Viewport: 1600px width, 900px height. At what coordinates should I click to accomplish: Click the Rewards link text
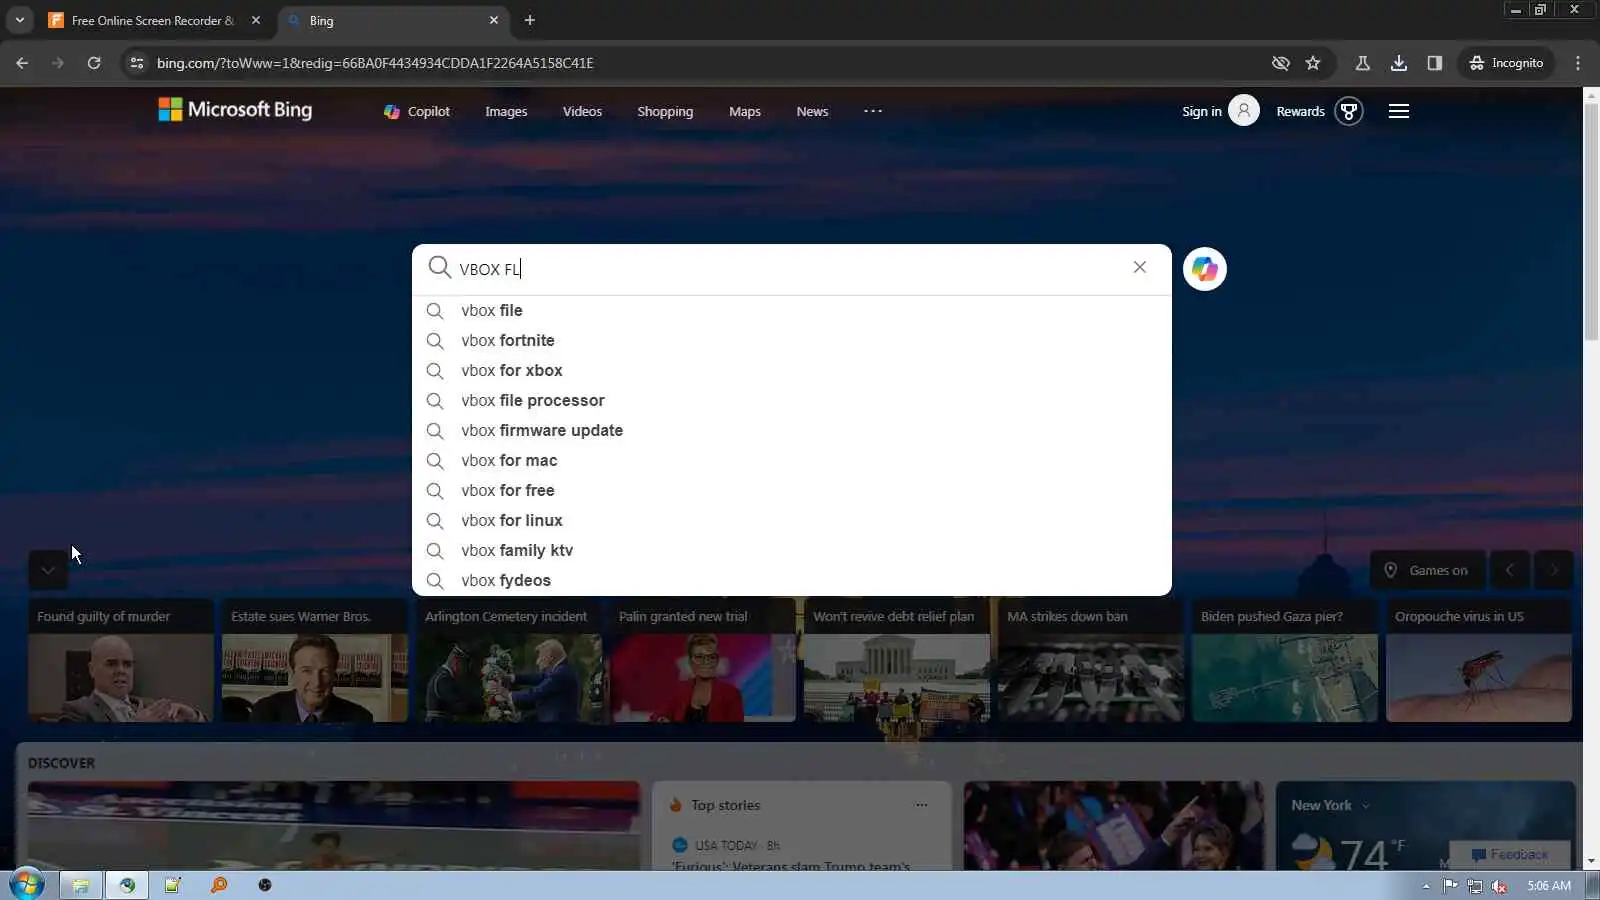1300,112
